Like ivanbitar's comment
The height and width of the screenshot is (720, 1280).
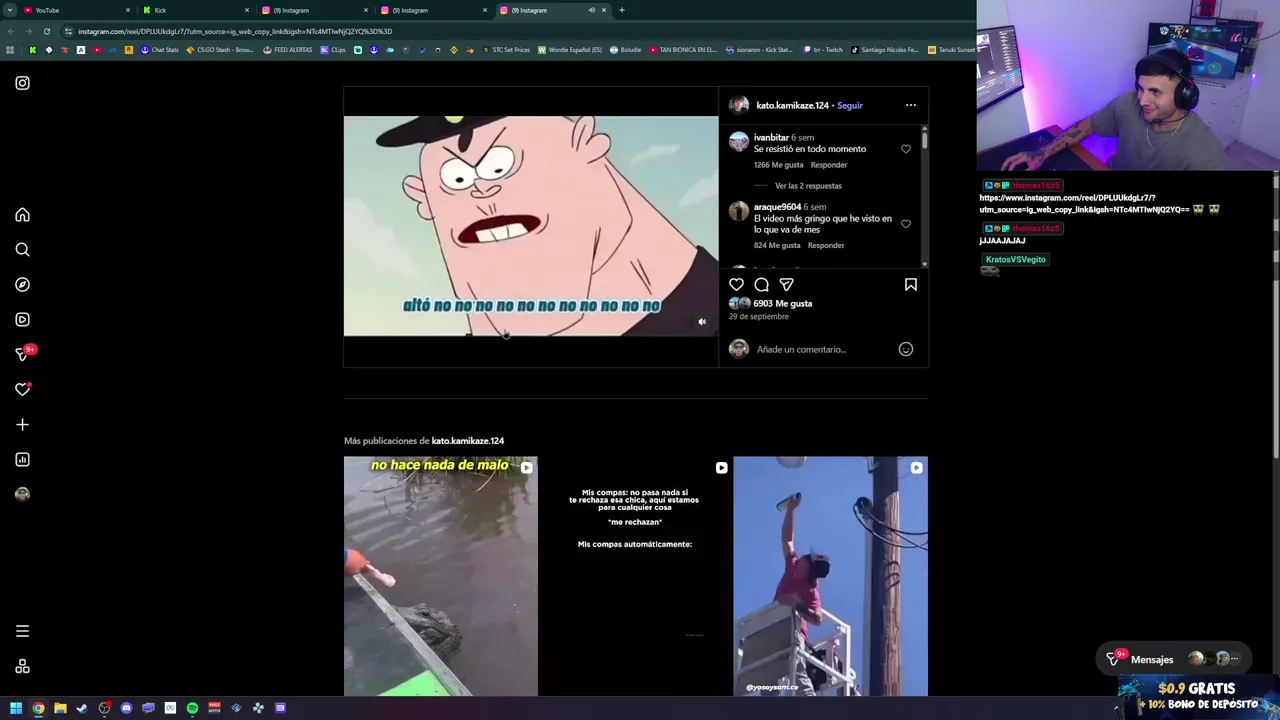(x=906, y=149)
